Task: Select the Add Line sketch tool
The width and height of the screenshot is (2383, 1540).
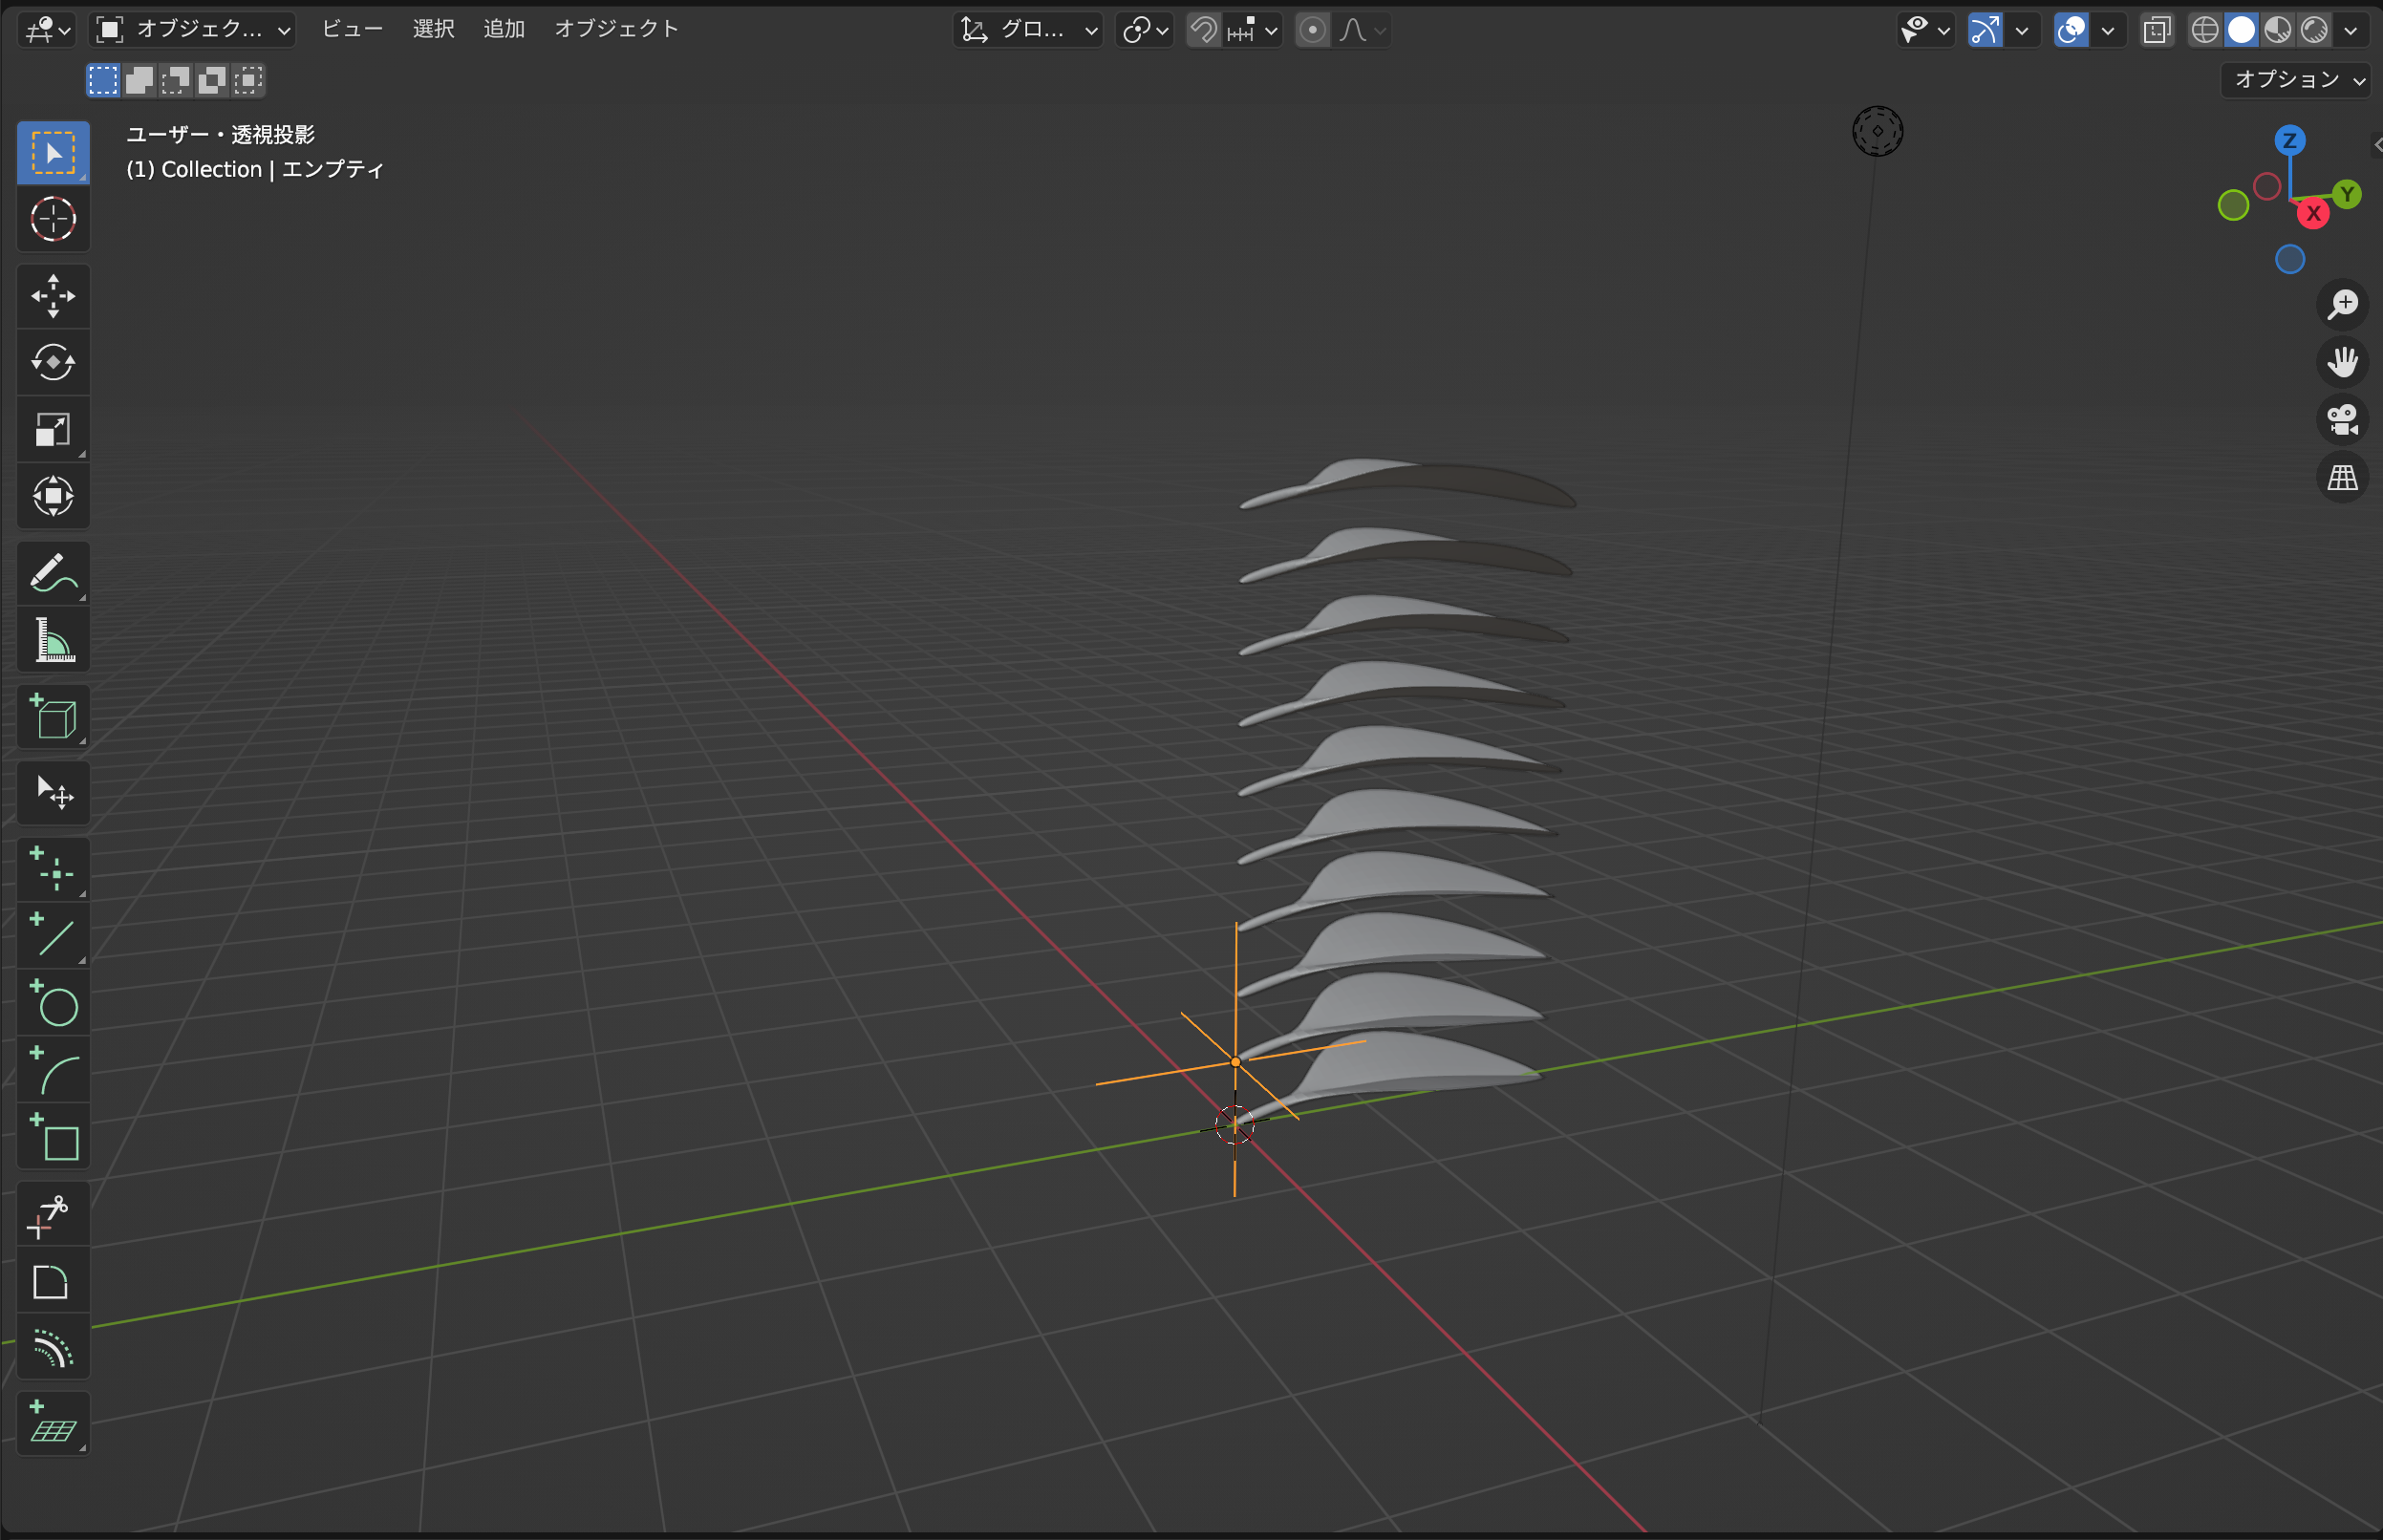Action: [53, 936]
